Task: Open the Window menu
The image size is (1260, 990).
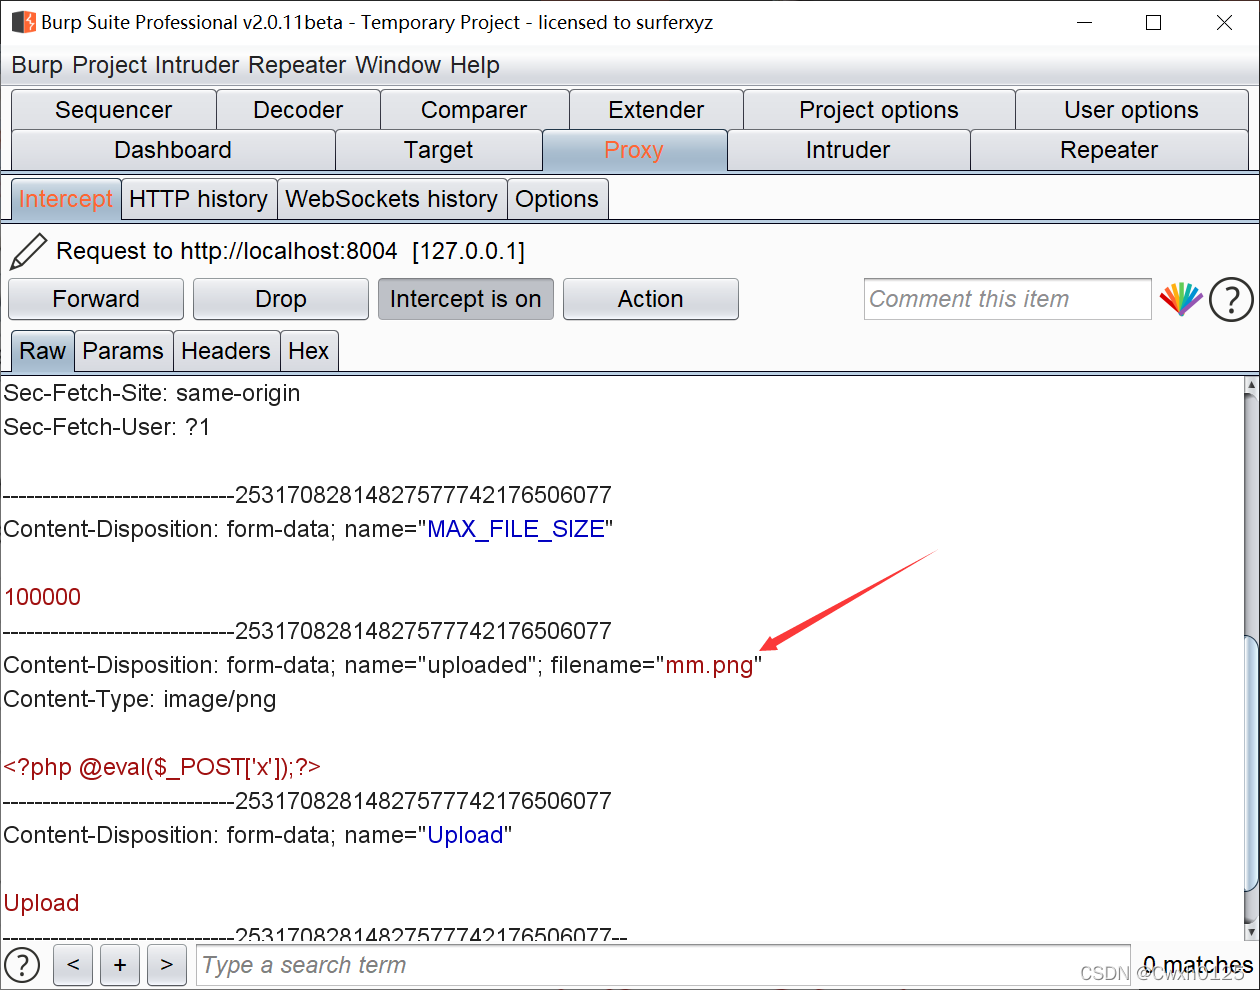Action: pos(398,65)
